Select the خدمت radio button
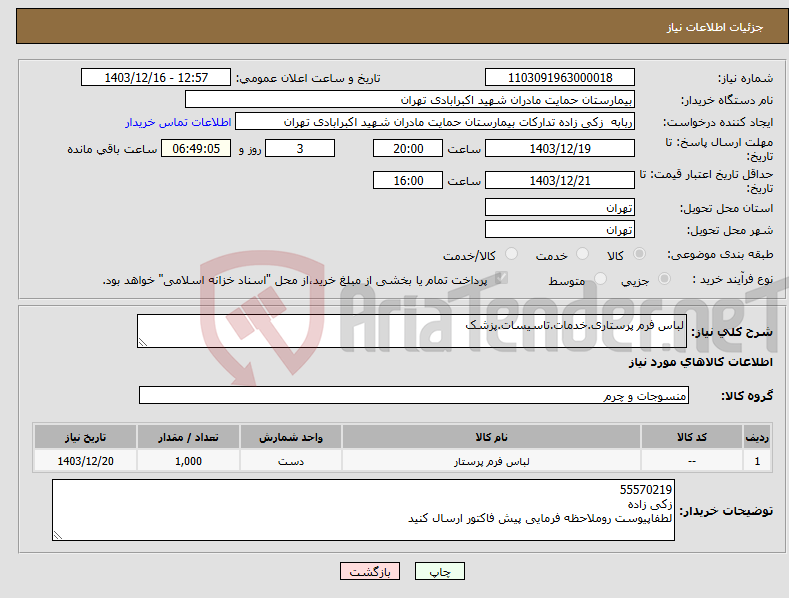 click(x=582, y=254)
